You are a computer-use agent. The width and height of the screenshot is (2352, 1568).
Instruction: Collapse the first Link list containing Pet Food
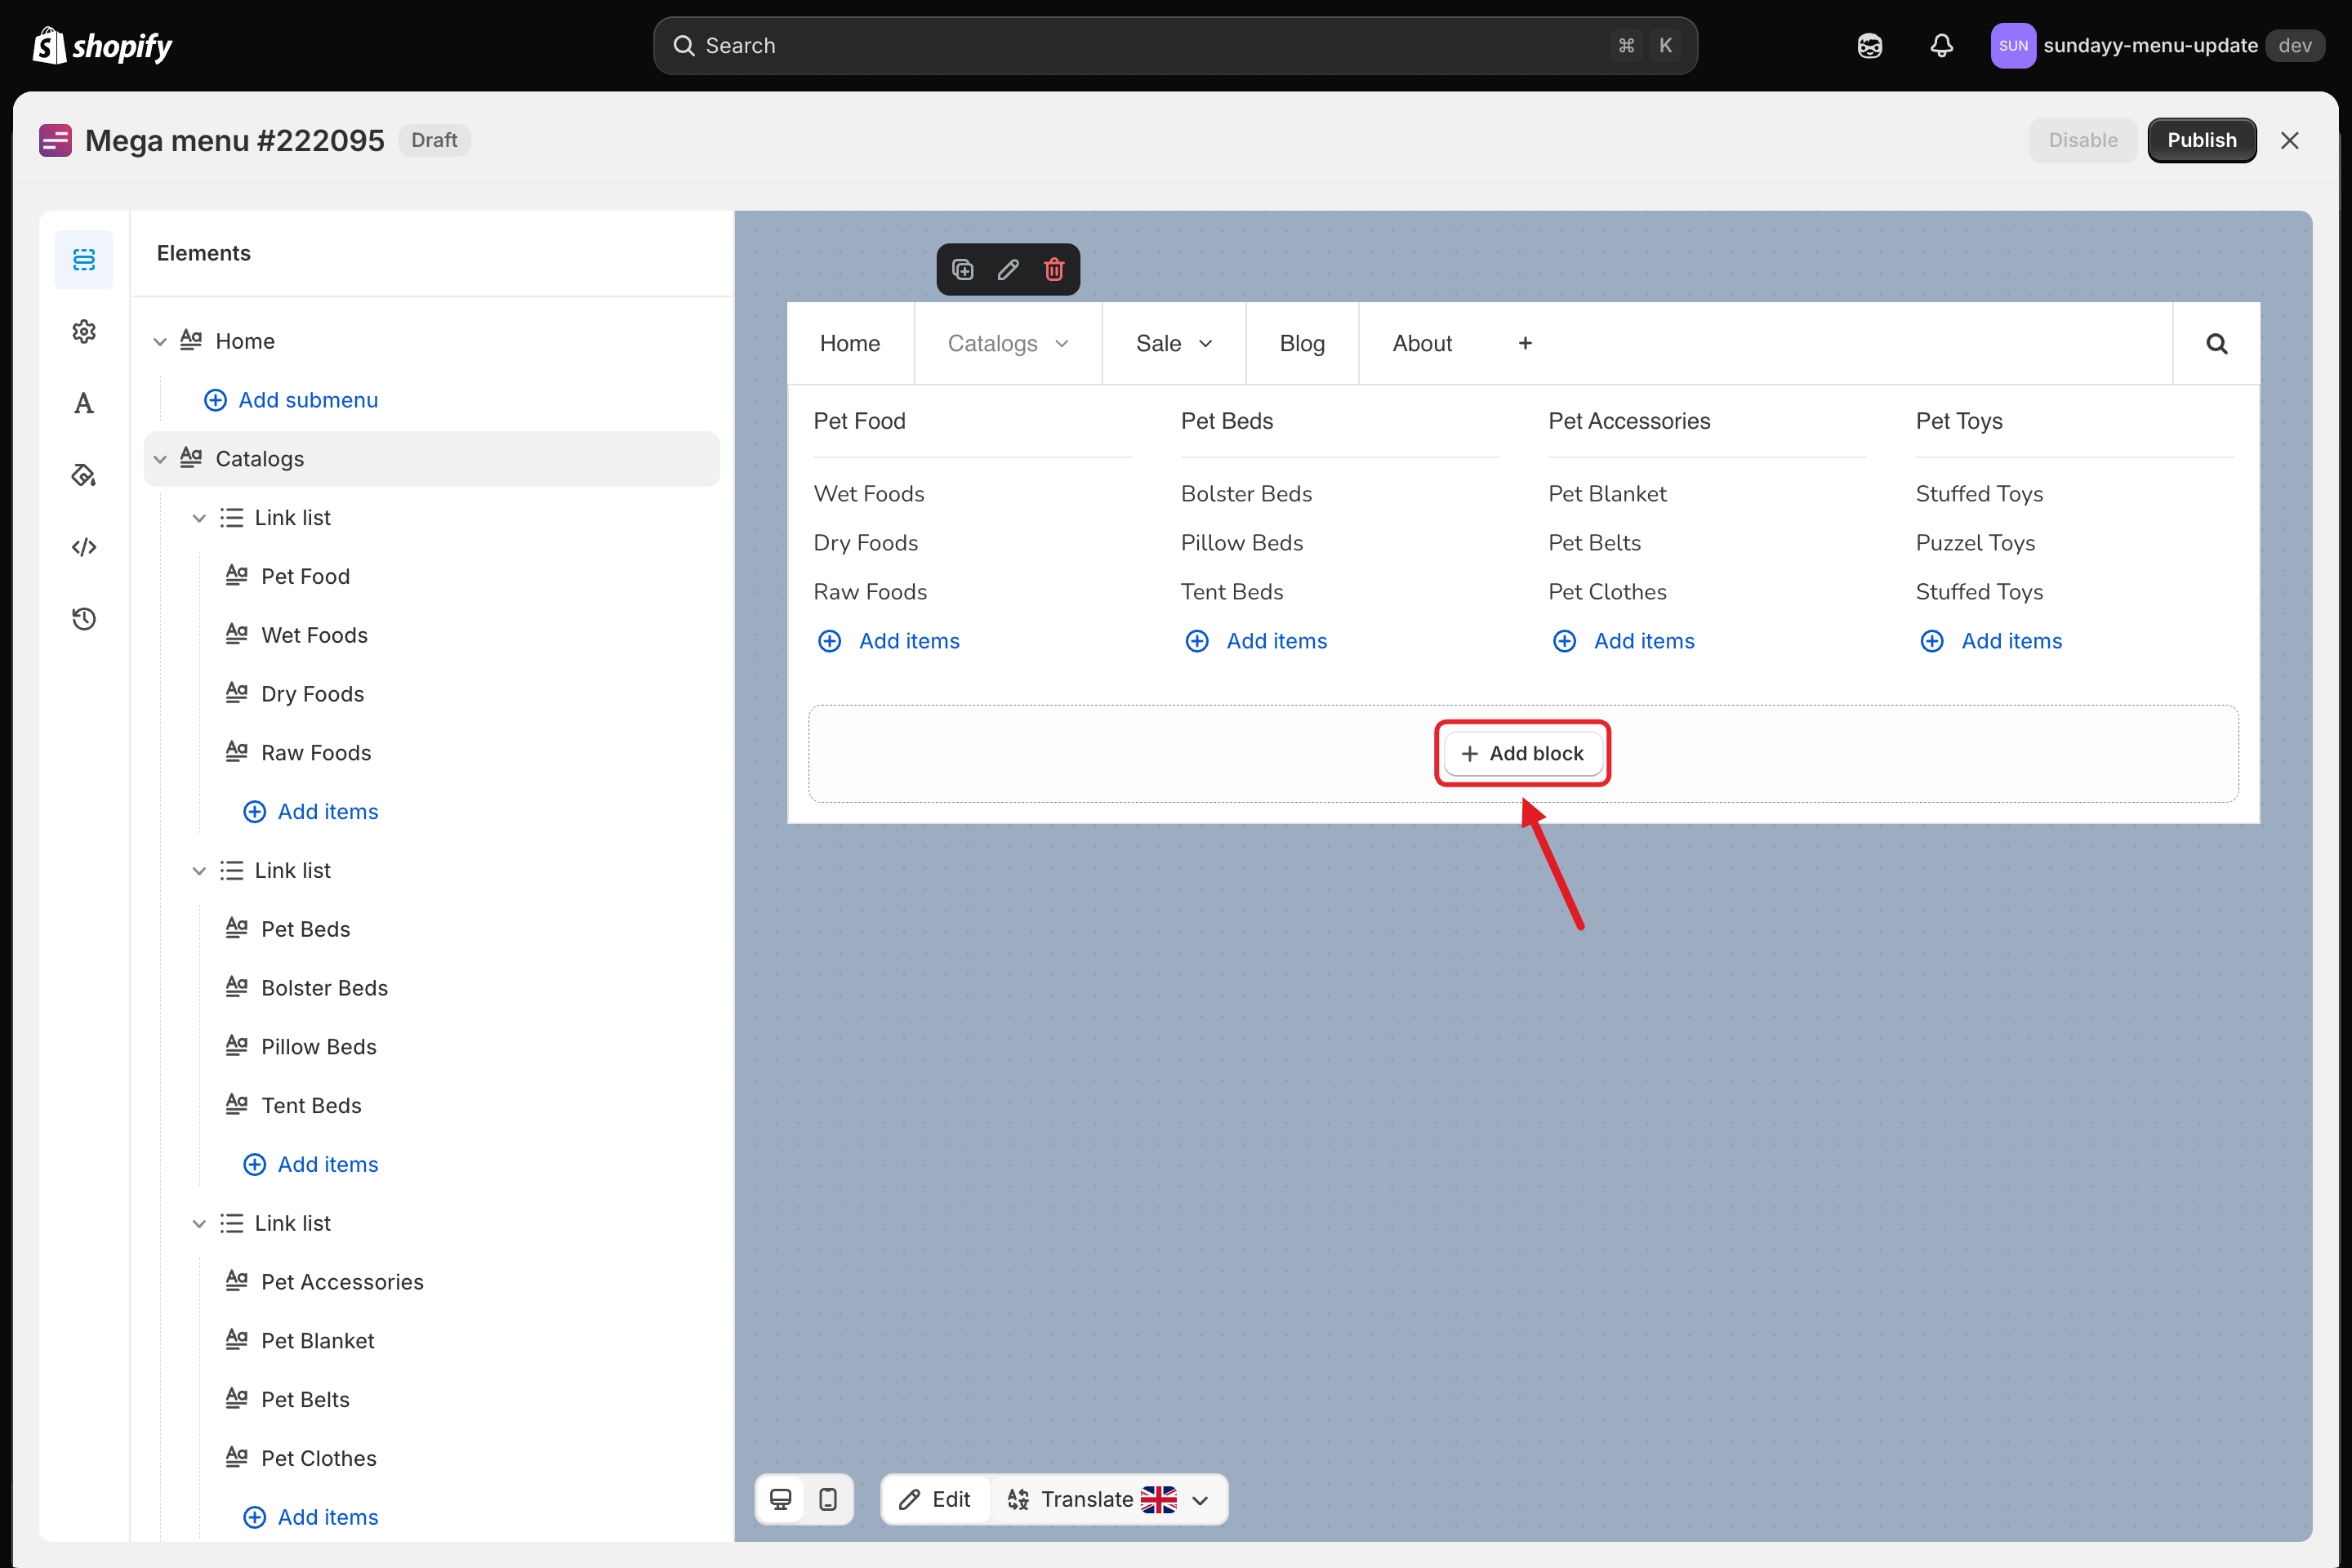coord(199,518)
